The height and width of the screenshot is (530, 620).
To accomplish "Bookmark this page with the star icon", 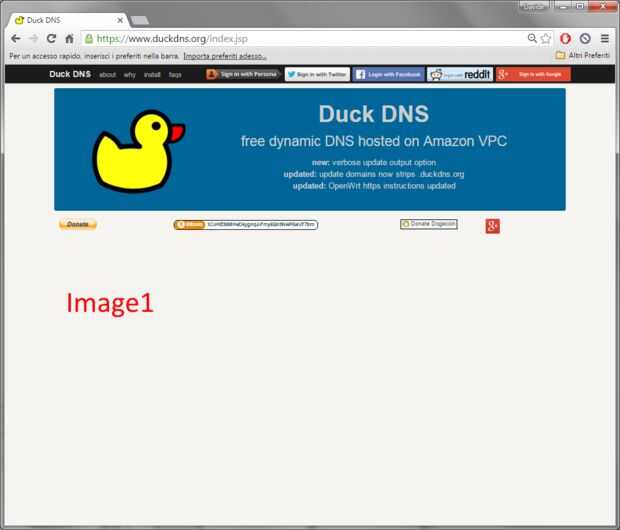I will (546, 38).
